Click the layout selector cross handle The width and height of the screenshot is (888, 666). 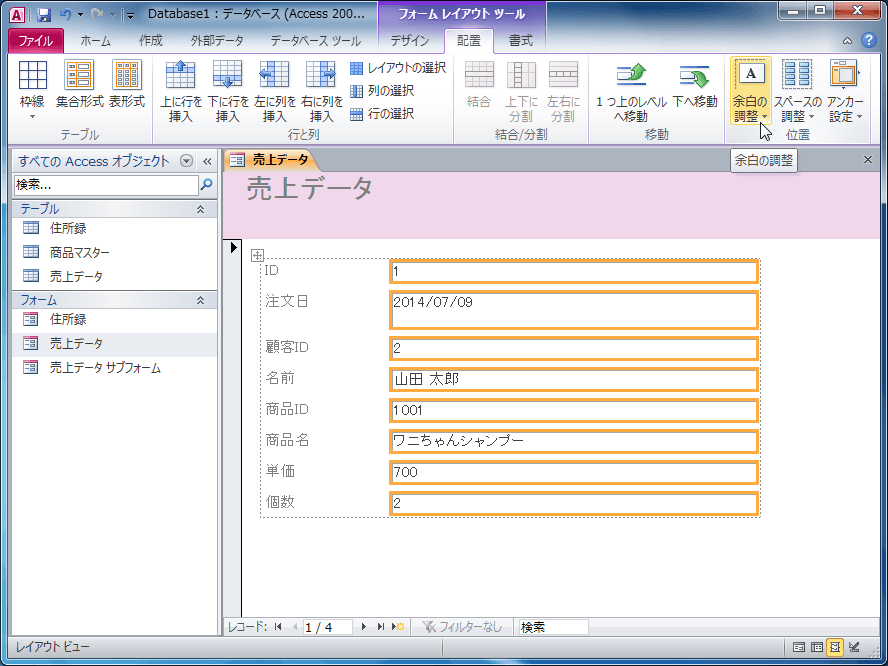coord(257,255)
